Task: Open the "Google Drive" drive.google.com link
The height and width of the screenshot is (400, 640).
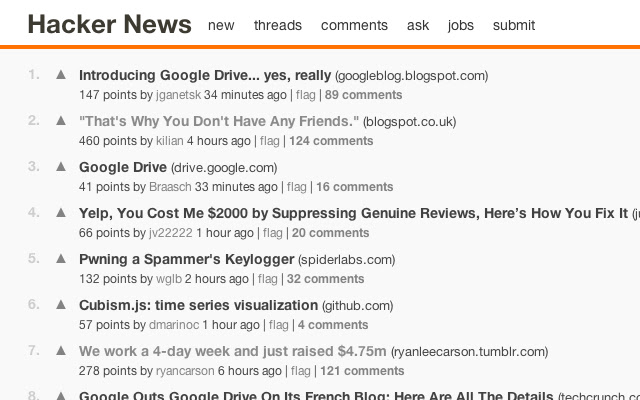Action: click(x=123, y=167)
